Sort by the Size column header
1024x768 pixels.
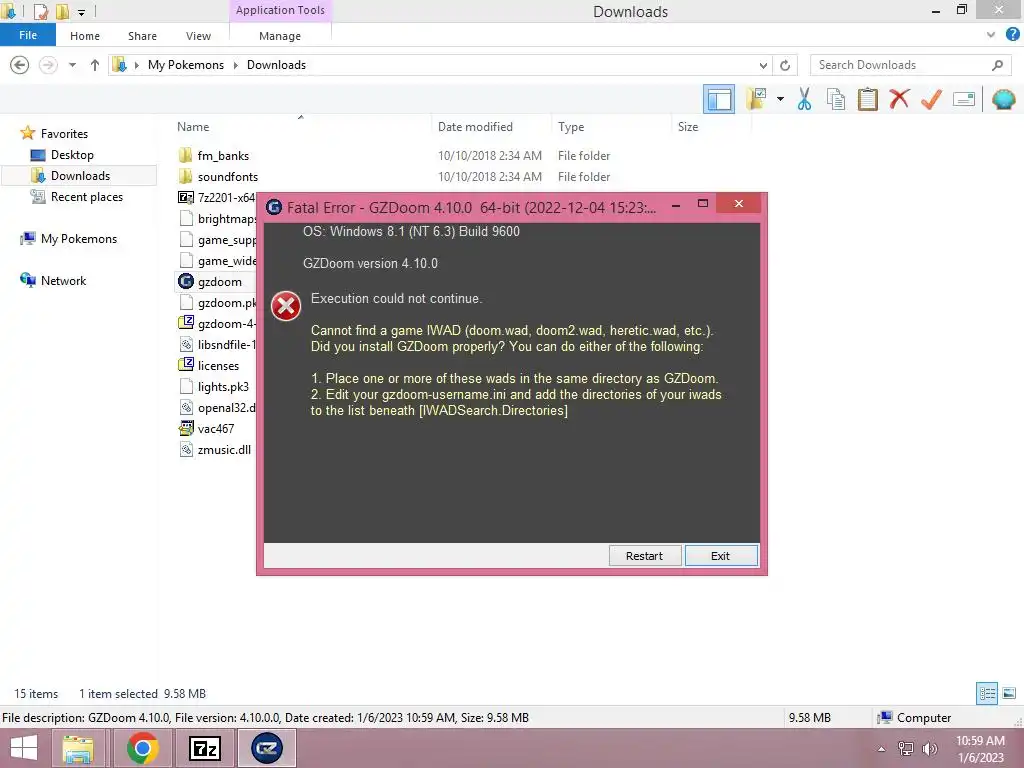coord(688,127)
